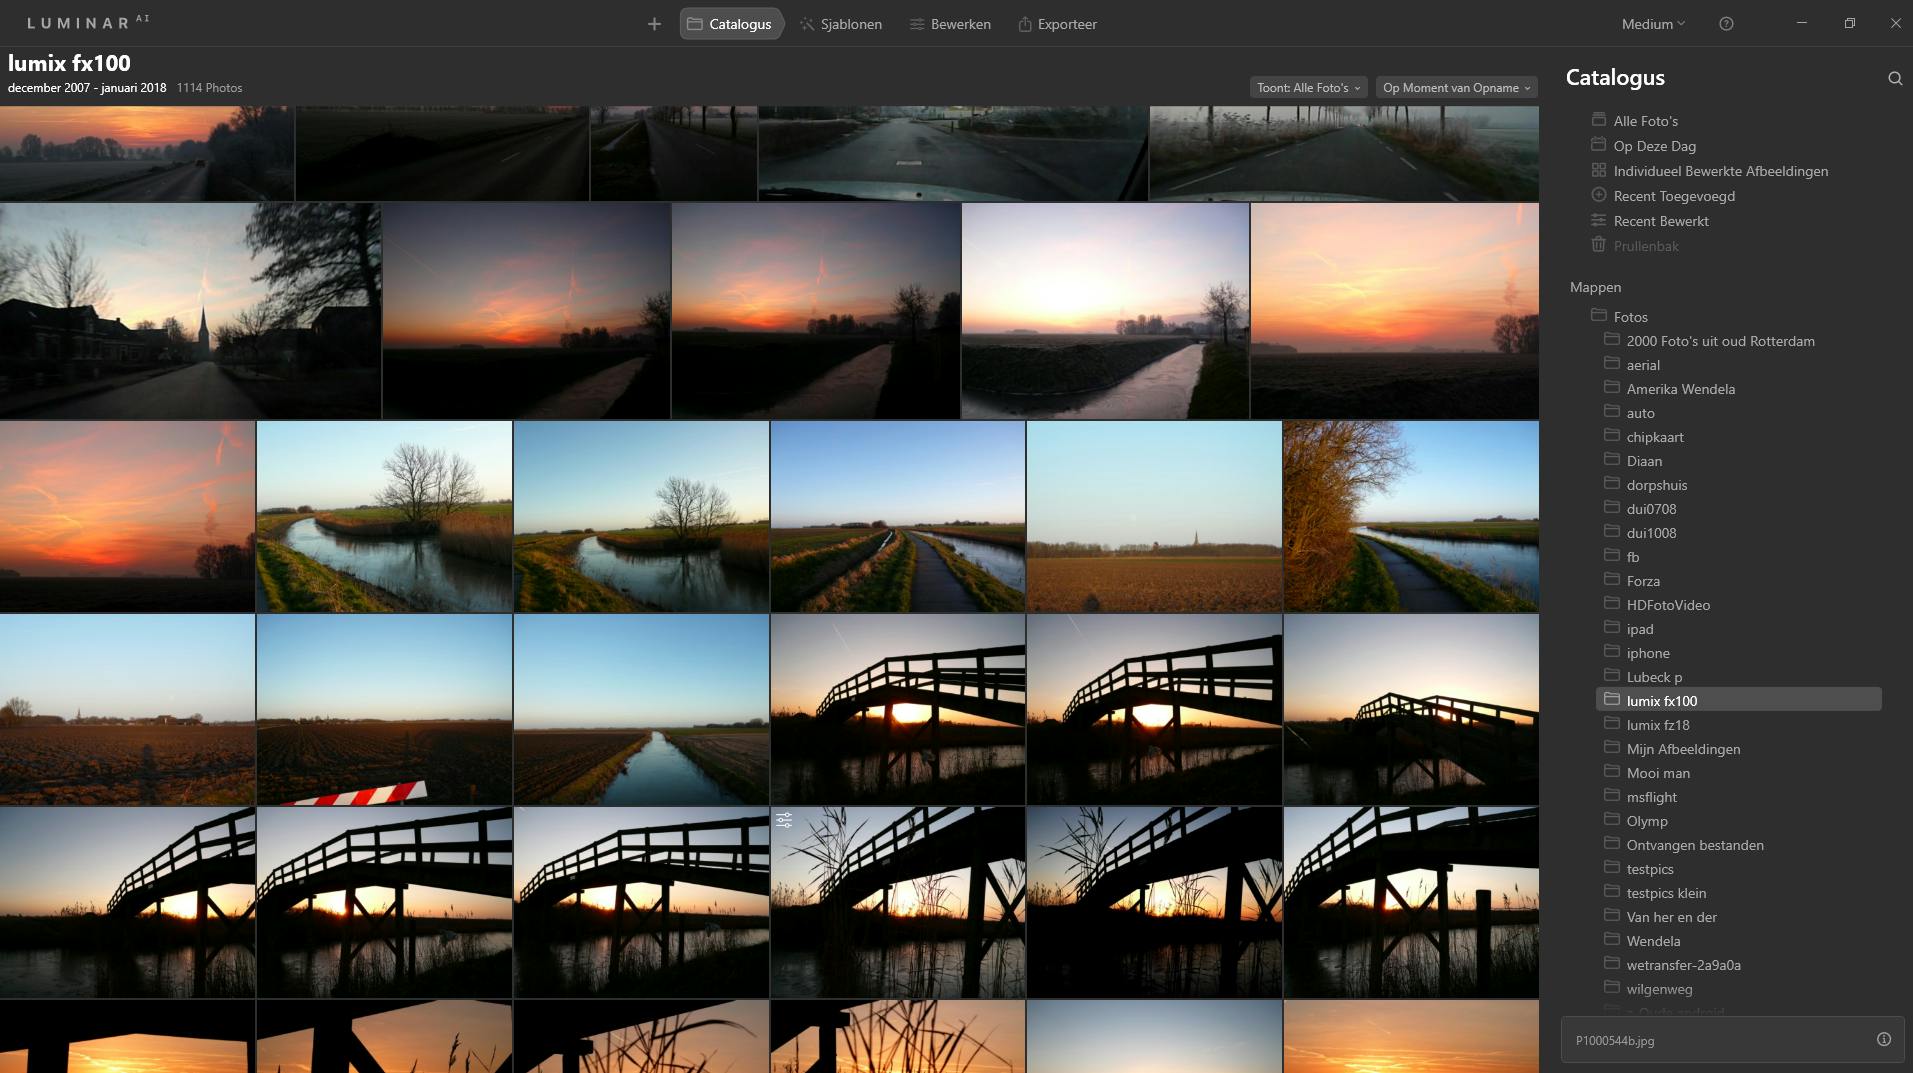
Task: Show Recent Bewerkt photos
Action: pyautogui.click(x=1661, y=221)
